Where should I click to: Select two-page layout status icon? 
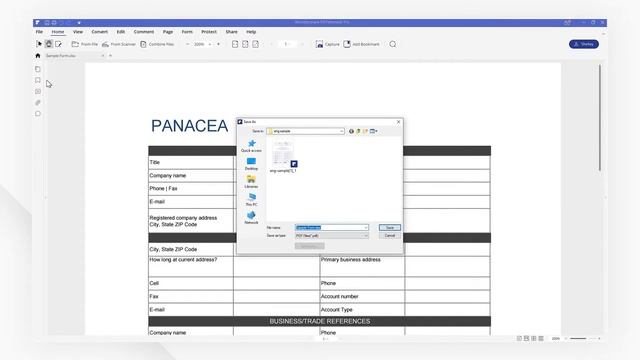[534, 338]
